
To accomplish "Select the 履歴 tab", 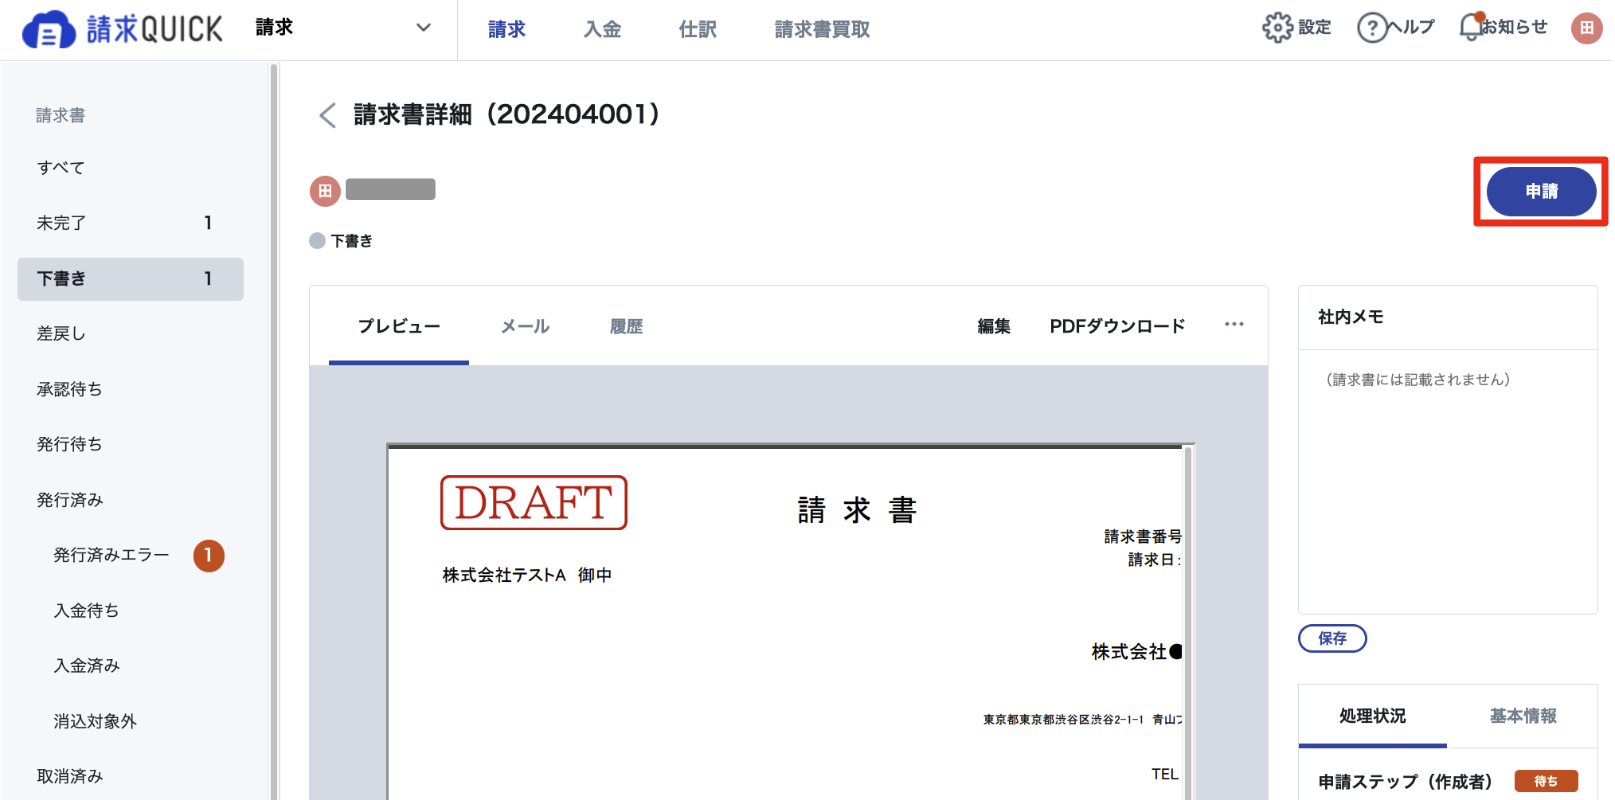I will click(x=626, y=326).
